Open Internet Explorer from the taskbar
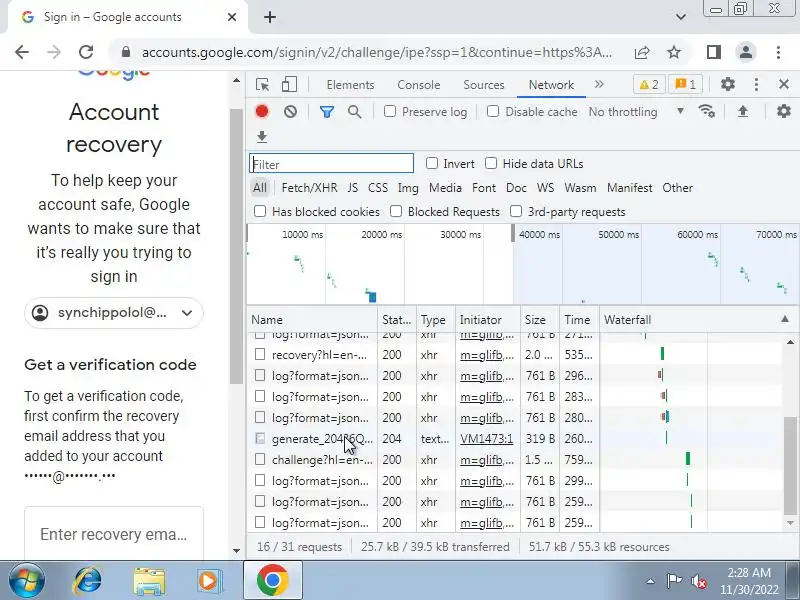The image size is (800, 600). (x=87, y=580)
